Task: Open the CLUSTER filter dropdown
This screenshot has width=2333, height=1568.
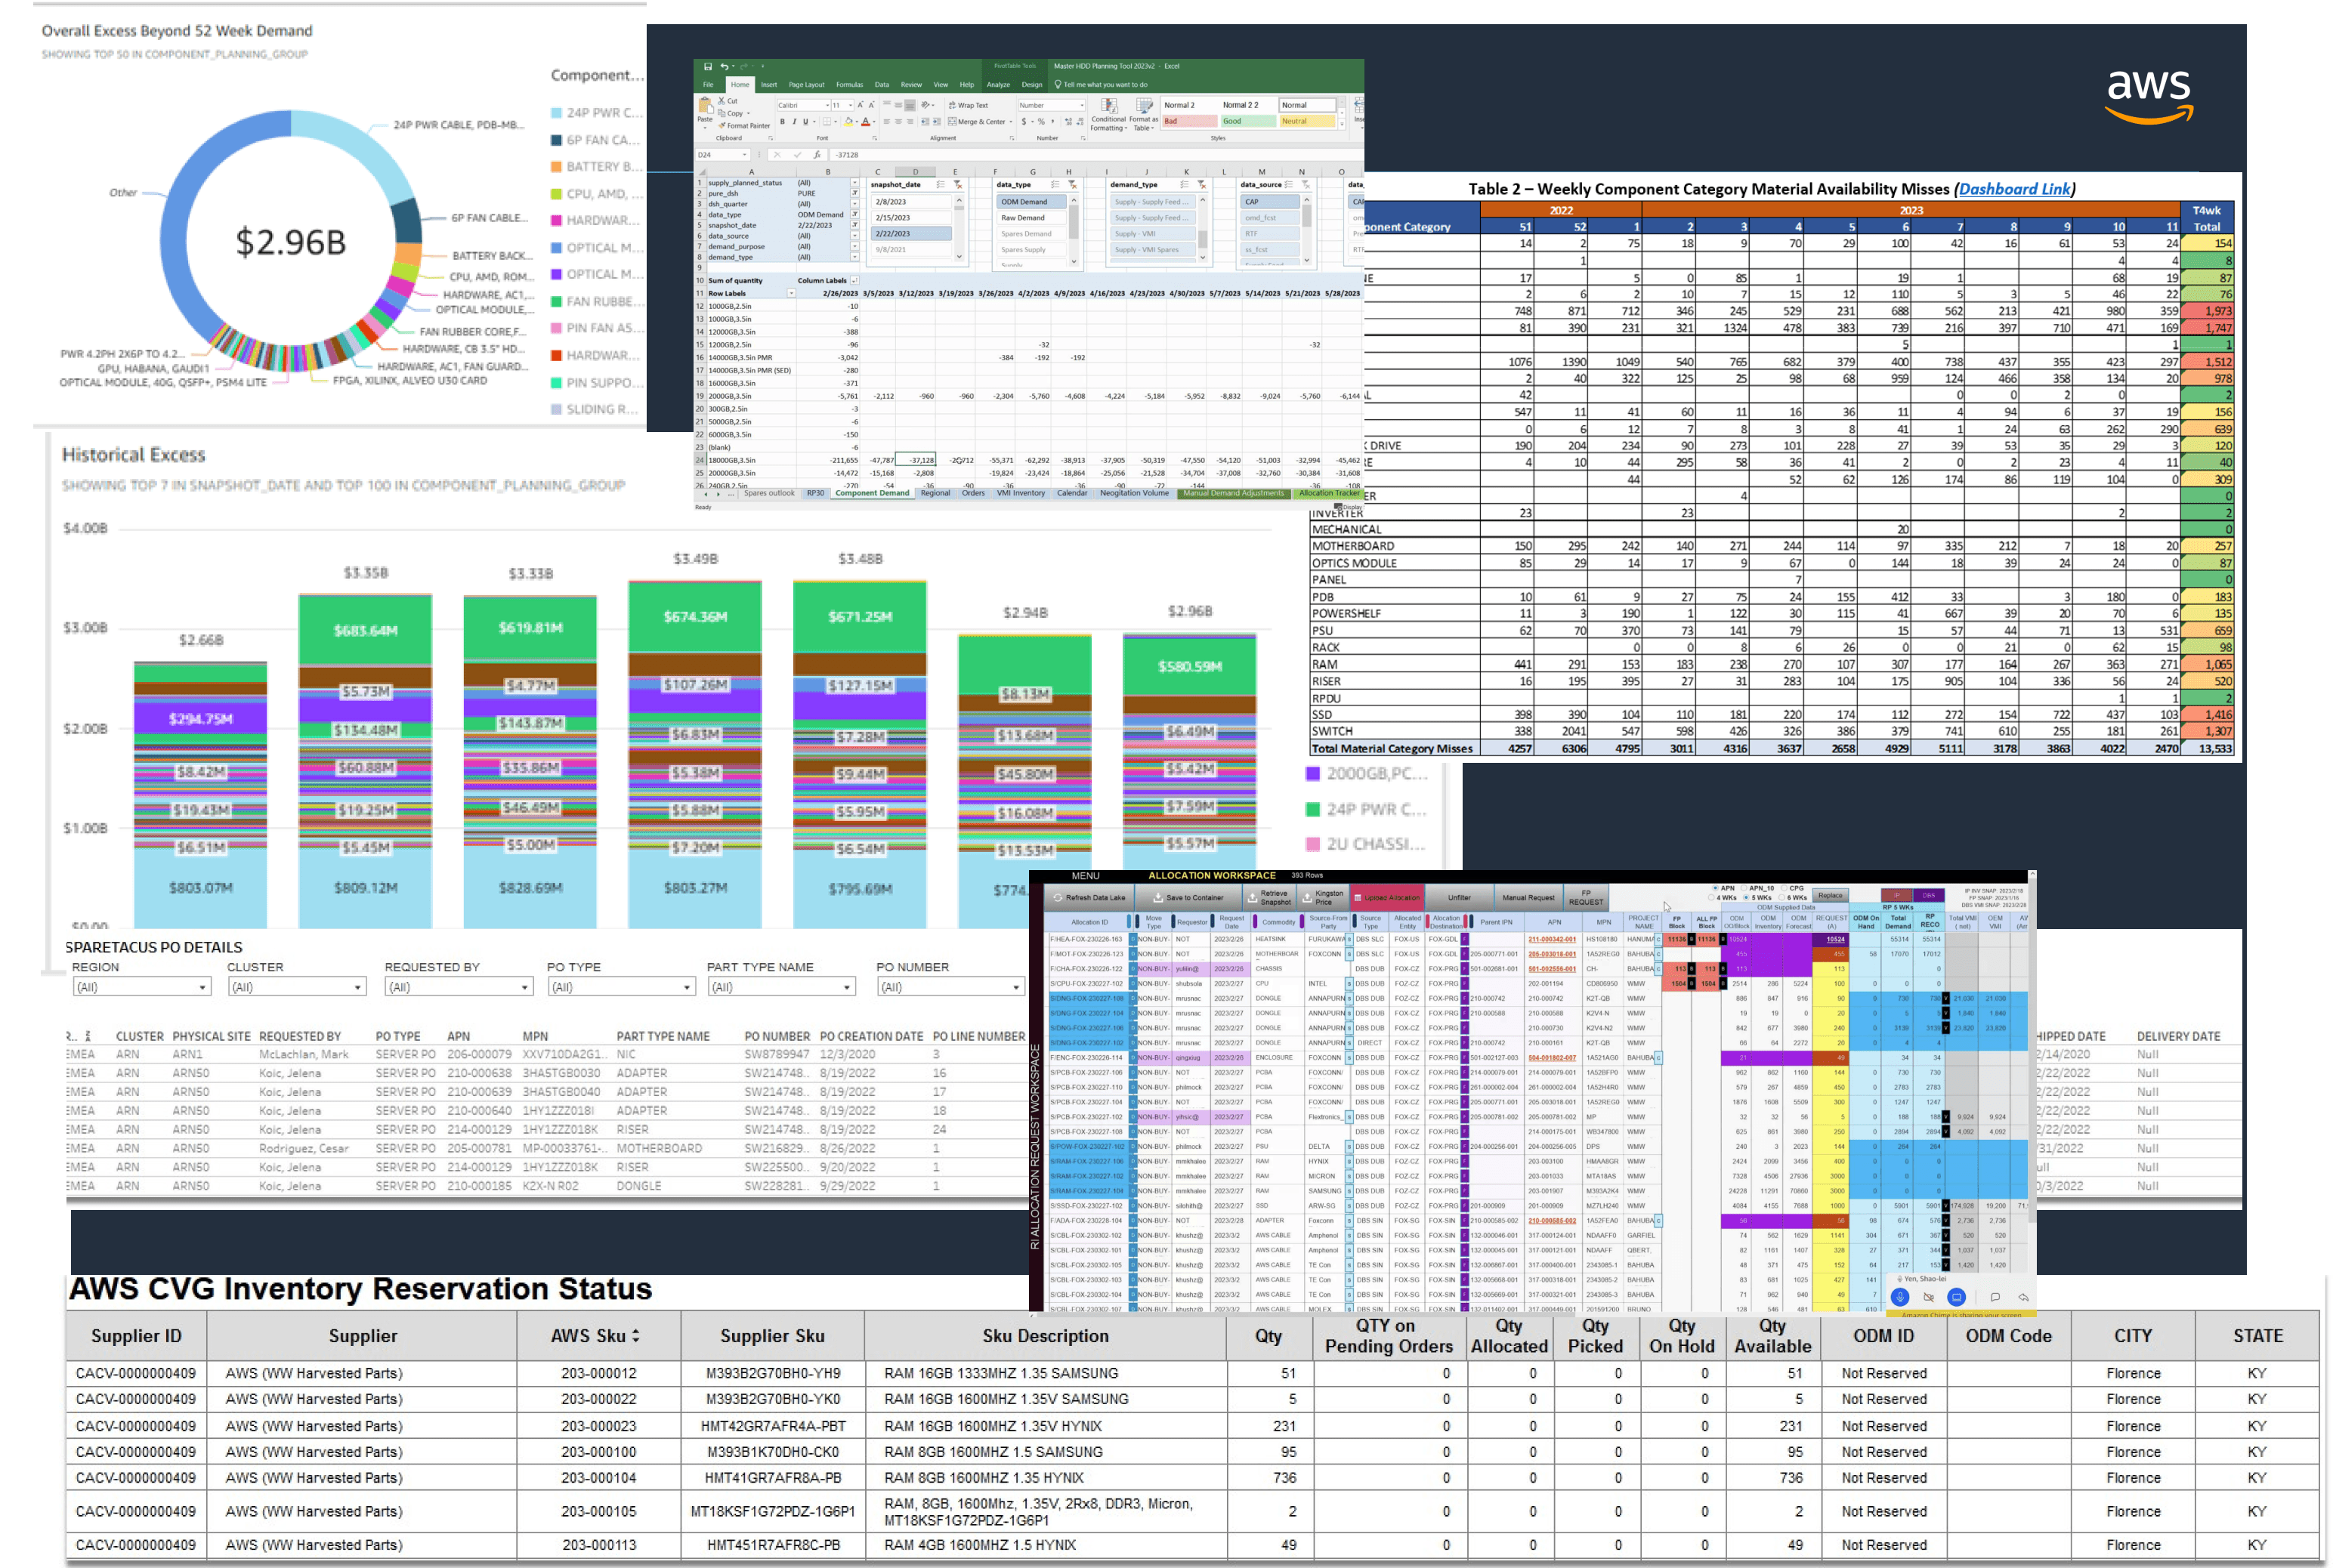Action: pyautogui.click(x=297, y=987)
